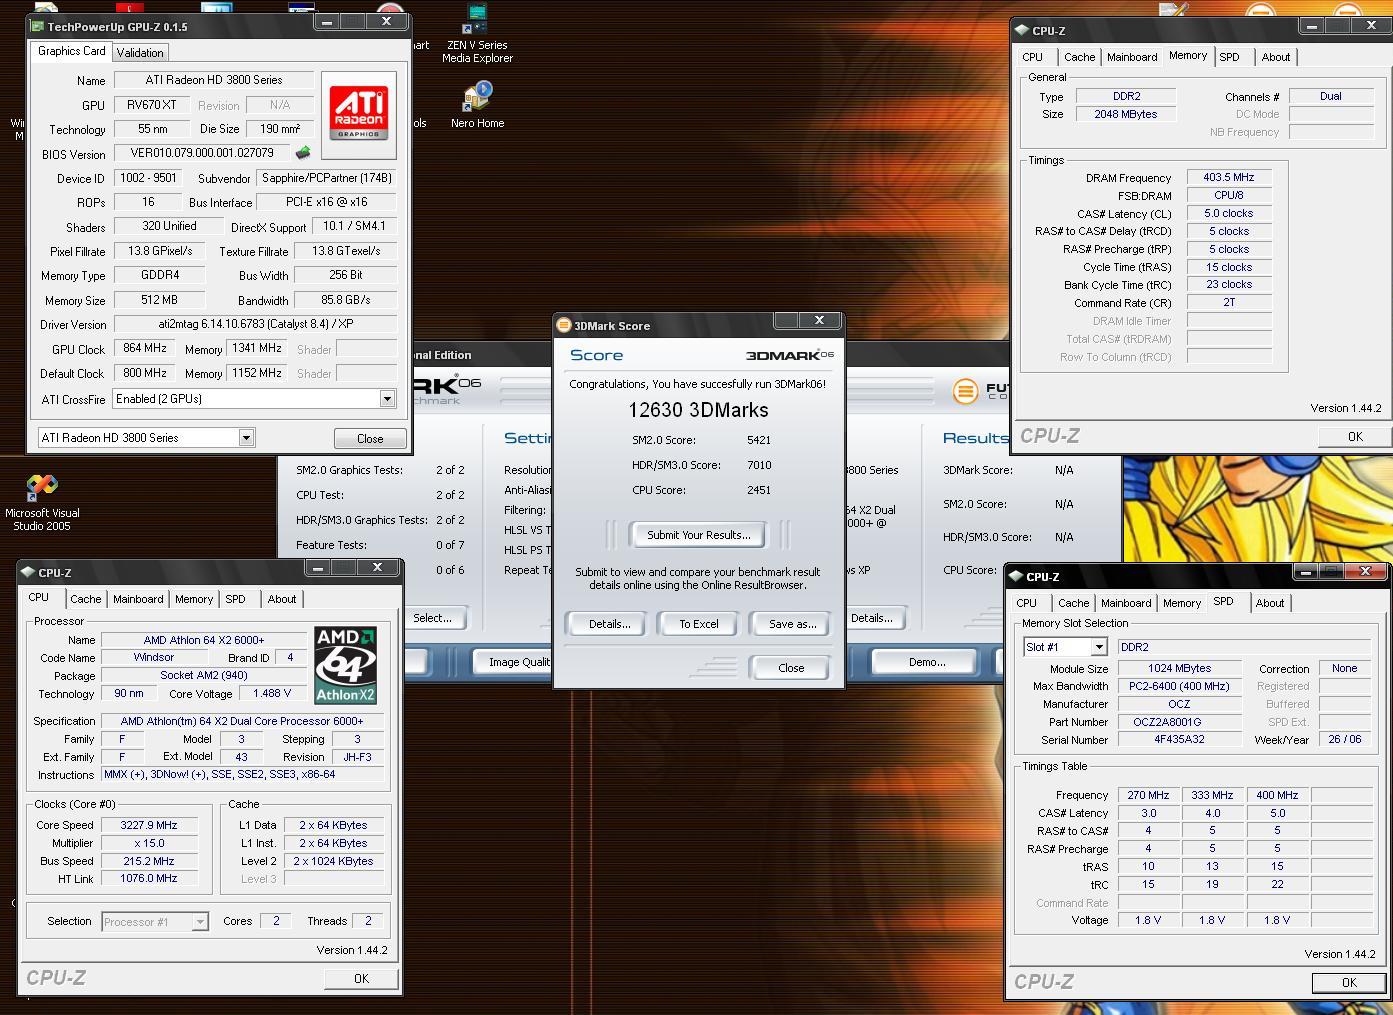Open Cache tab in CPU-Z Slot Selection window
The image size is (1393, 1015).
[x=1074, y=603]
